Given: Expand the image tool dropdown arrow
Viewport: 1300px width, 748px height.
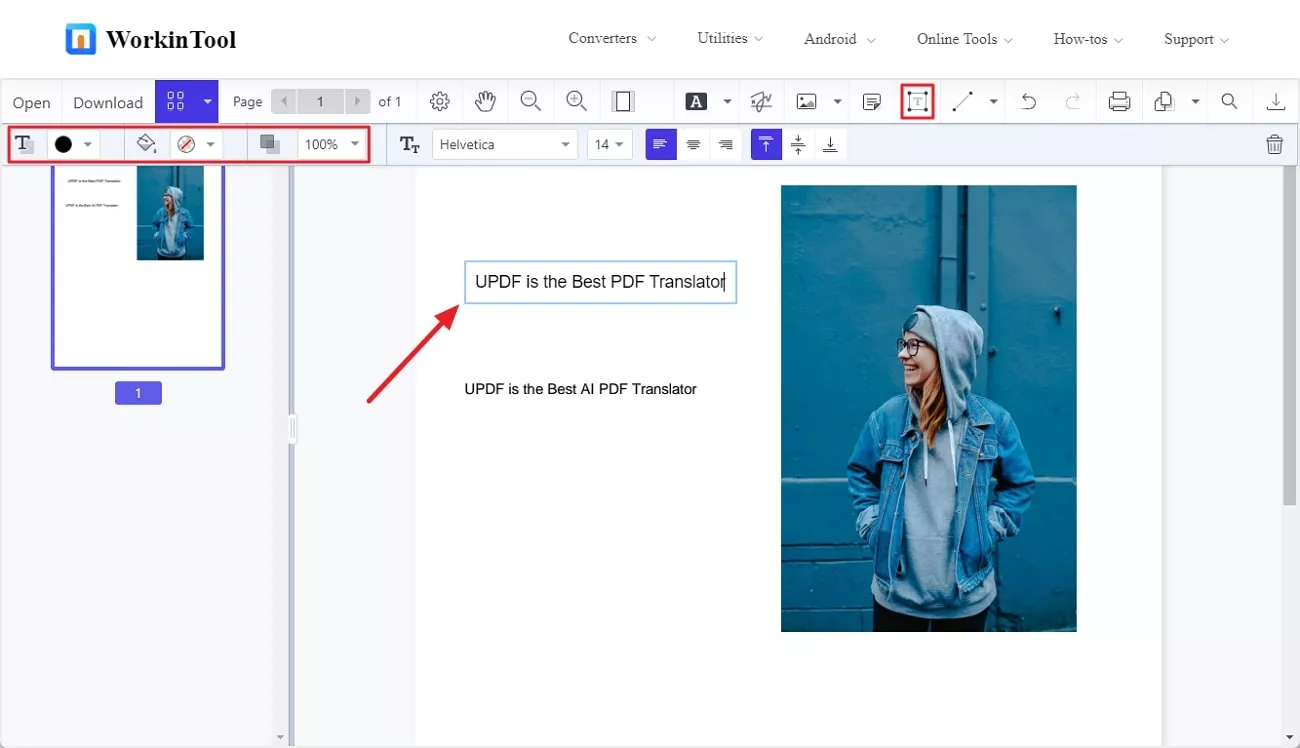Looking at the screenshot, I should point(837,102).
